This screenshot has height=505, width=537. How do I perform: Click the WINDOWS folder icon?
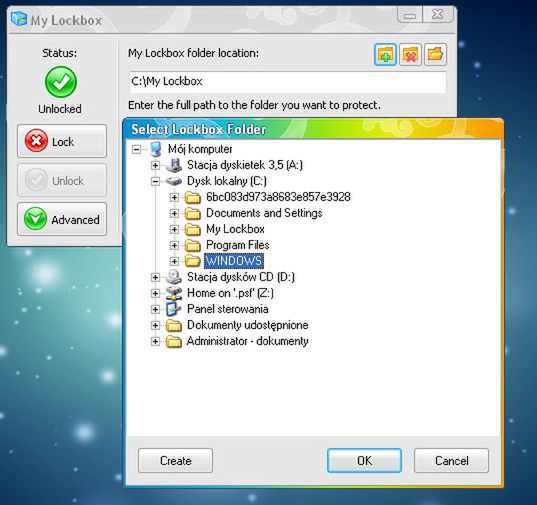pyautogui.click(x=193, y=261)
